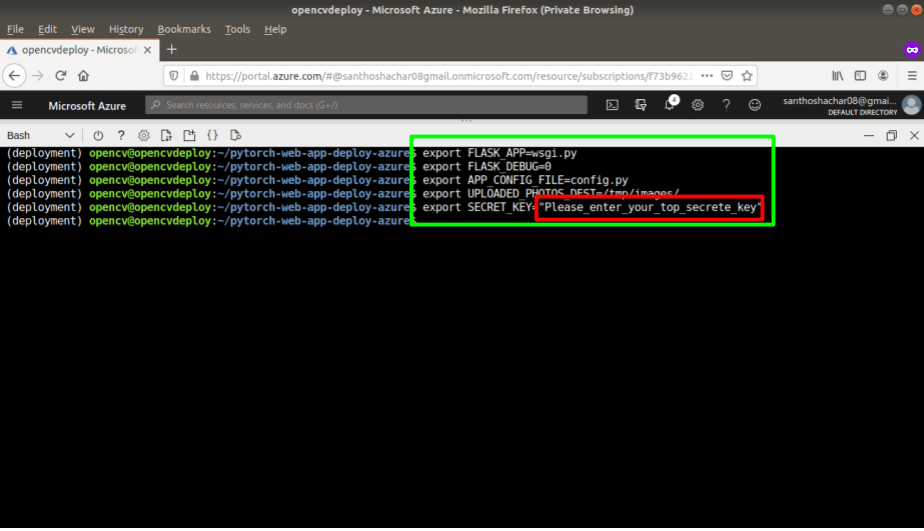Restart Cloud Shell with power icon
This screenshot has height=531, width=924.
click(x=98, y=136)
